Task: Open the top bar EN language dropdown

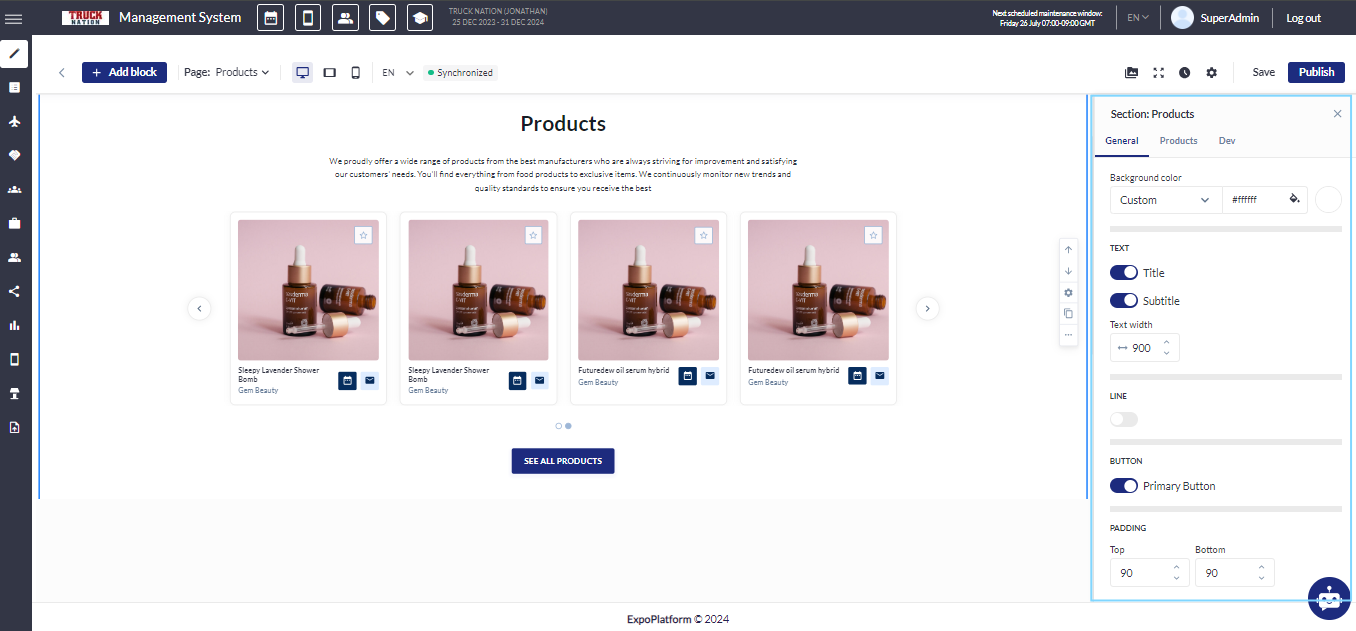Action: [x=1137, y=18]
